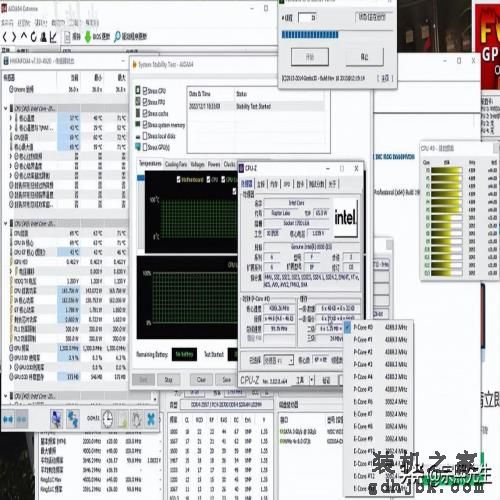500x500 pixels.
Task: Collapse third CPU [#0] group near bottom
Action: pyautogui.click(x=6, y=396)
